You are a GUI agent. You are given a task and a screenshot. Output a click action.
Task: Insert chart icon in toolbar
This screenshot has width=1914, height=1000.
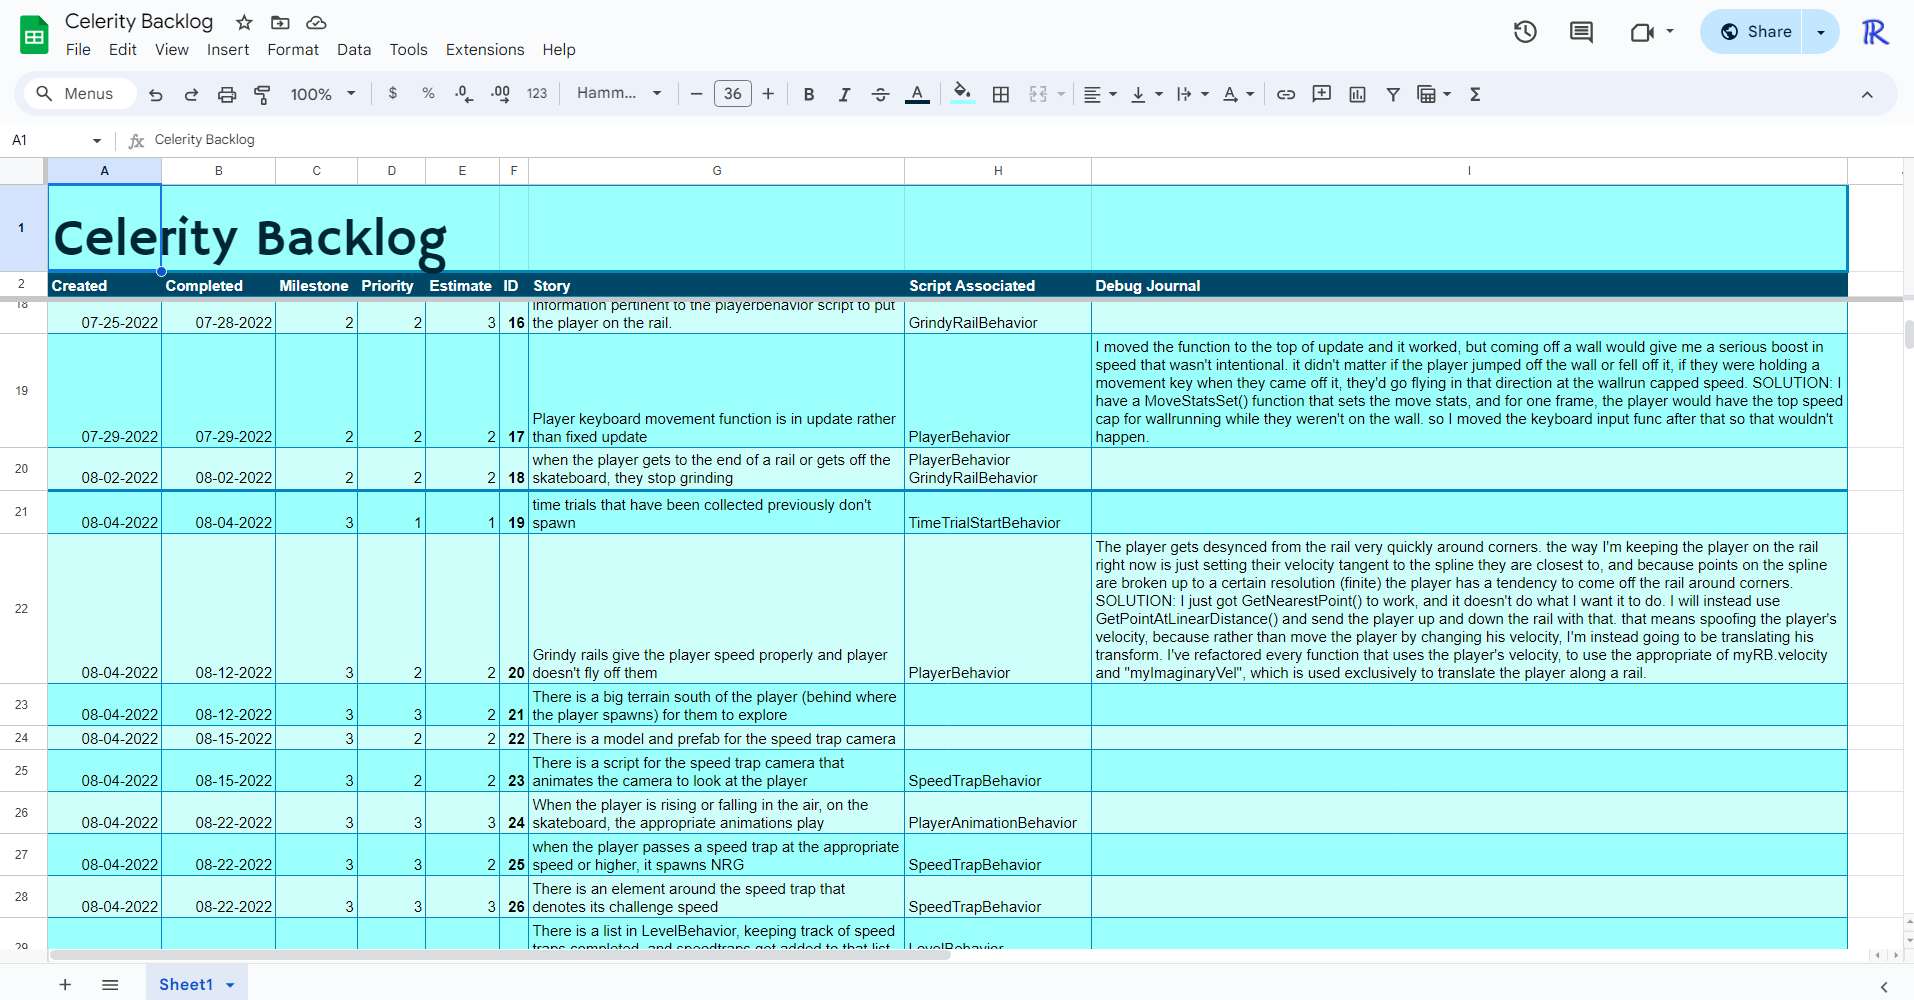point(1357,94)
